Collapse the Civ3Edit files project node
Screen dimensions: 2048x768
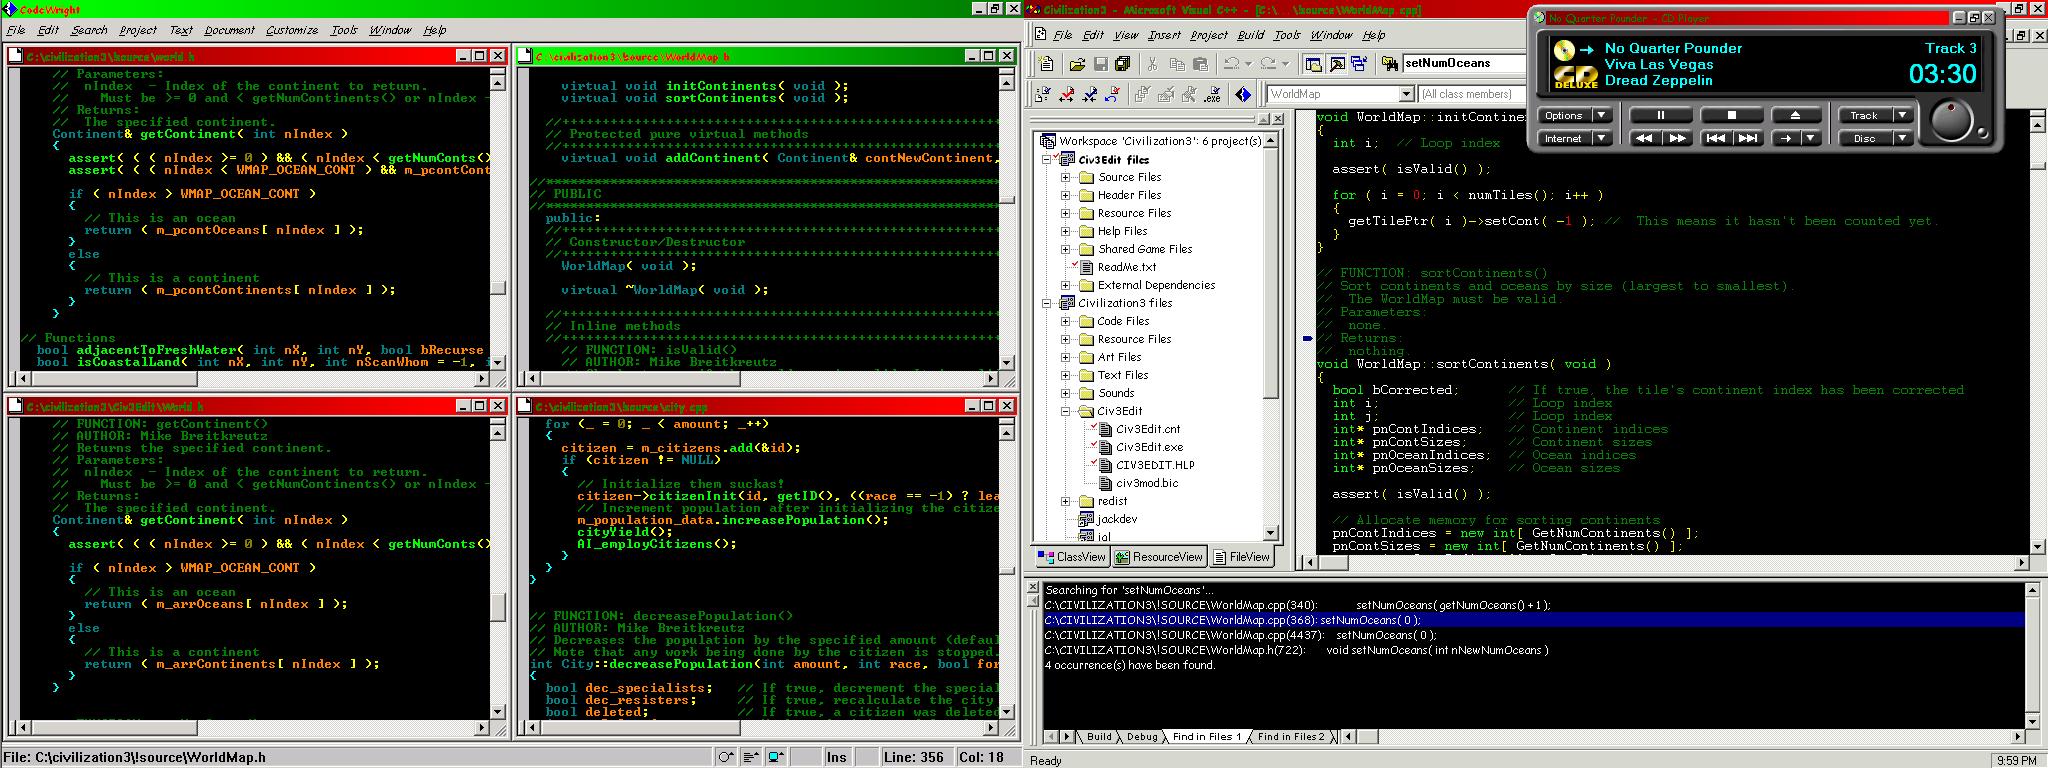(x=1048, y=160)
